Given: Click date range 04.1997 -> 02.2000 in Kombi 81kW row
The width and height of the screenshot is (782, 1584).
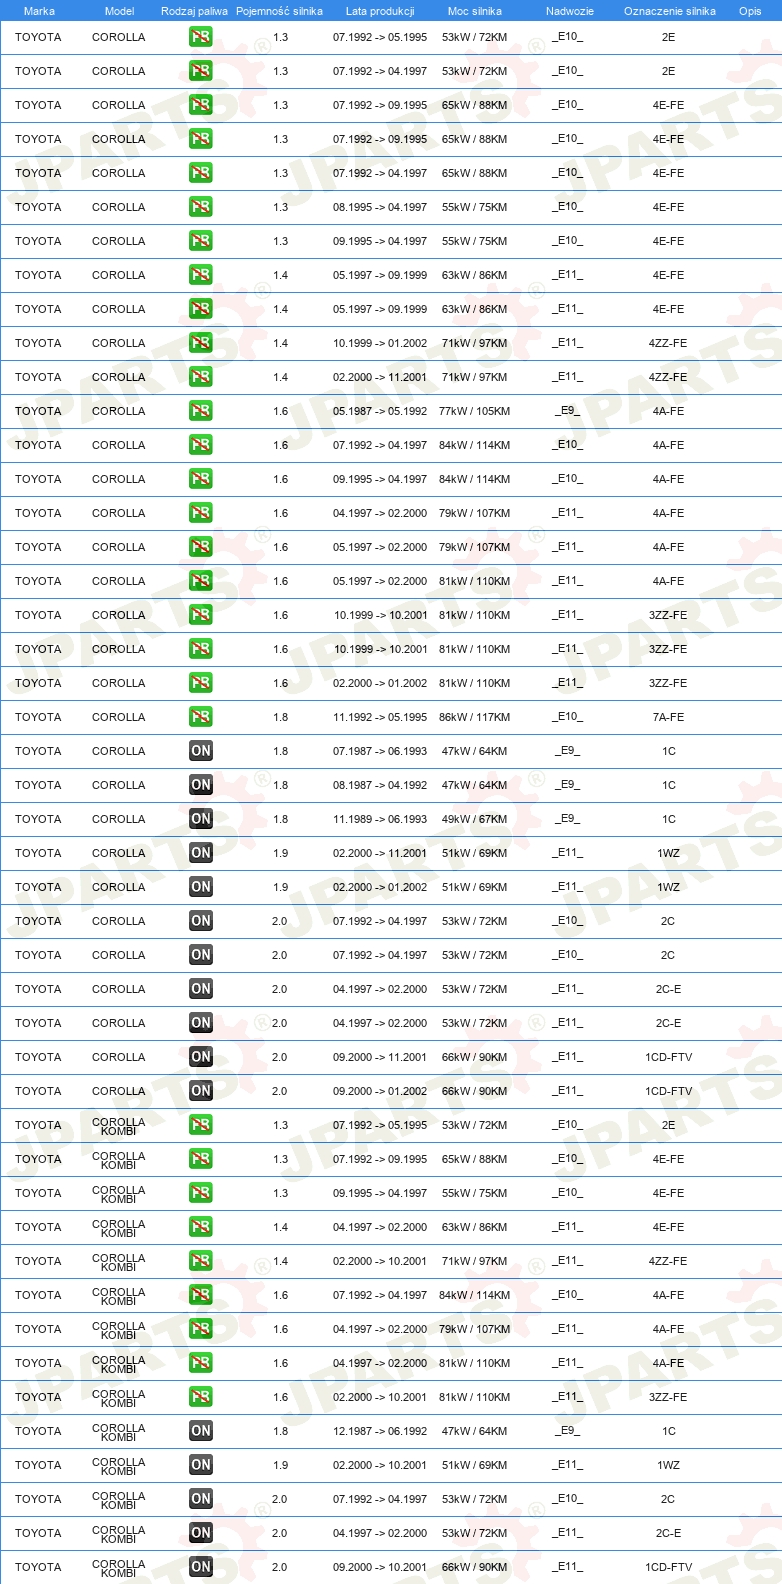Looking at the screenshot, I should [x=380, y=1363].
